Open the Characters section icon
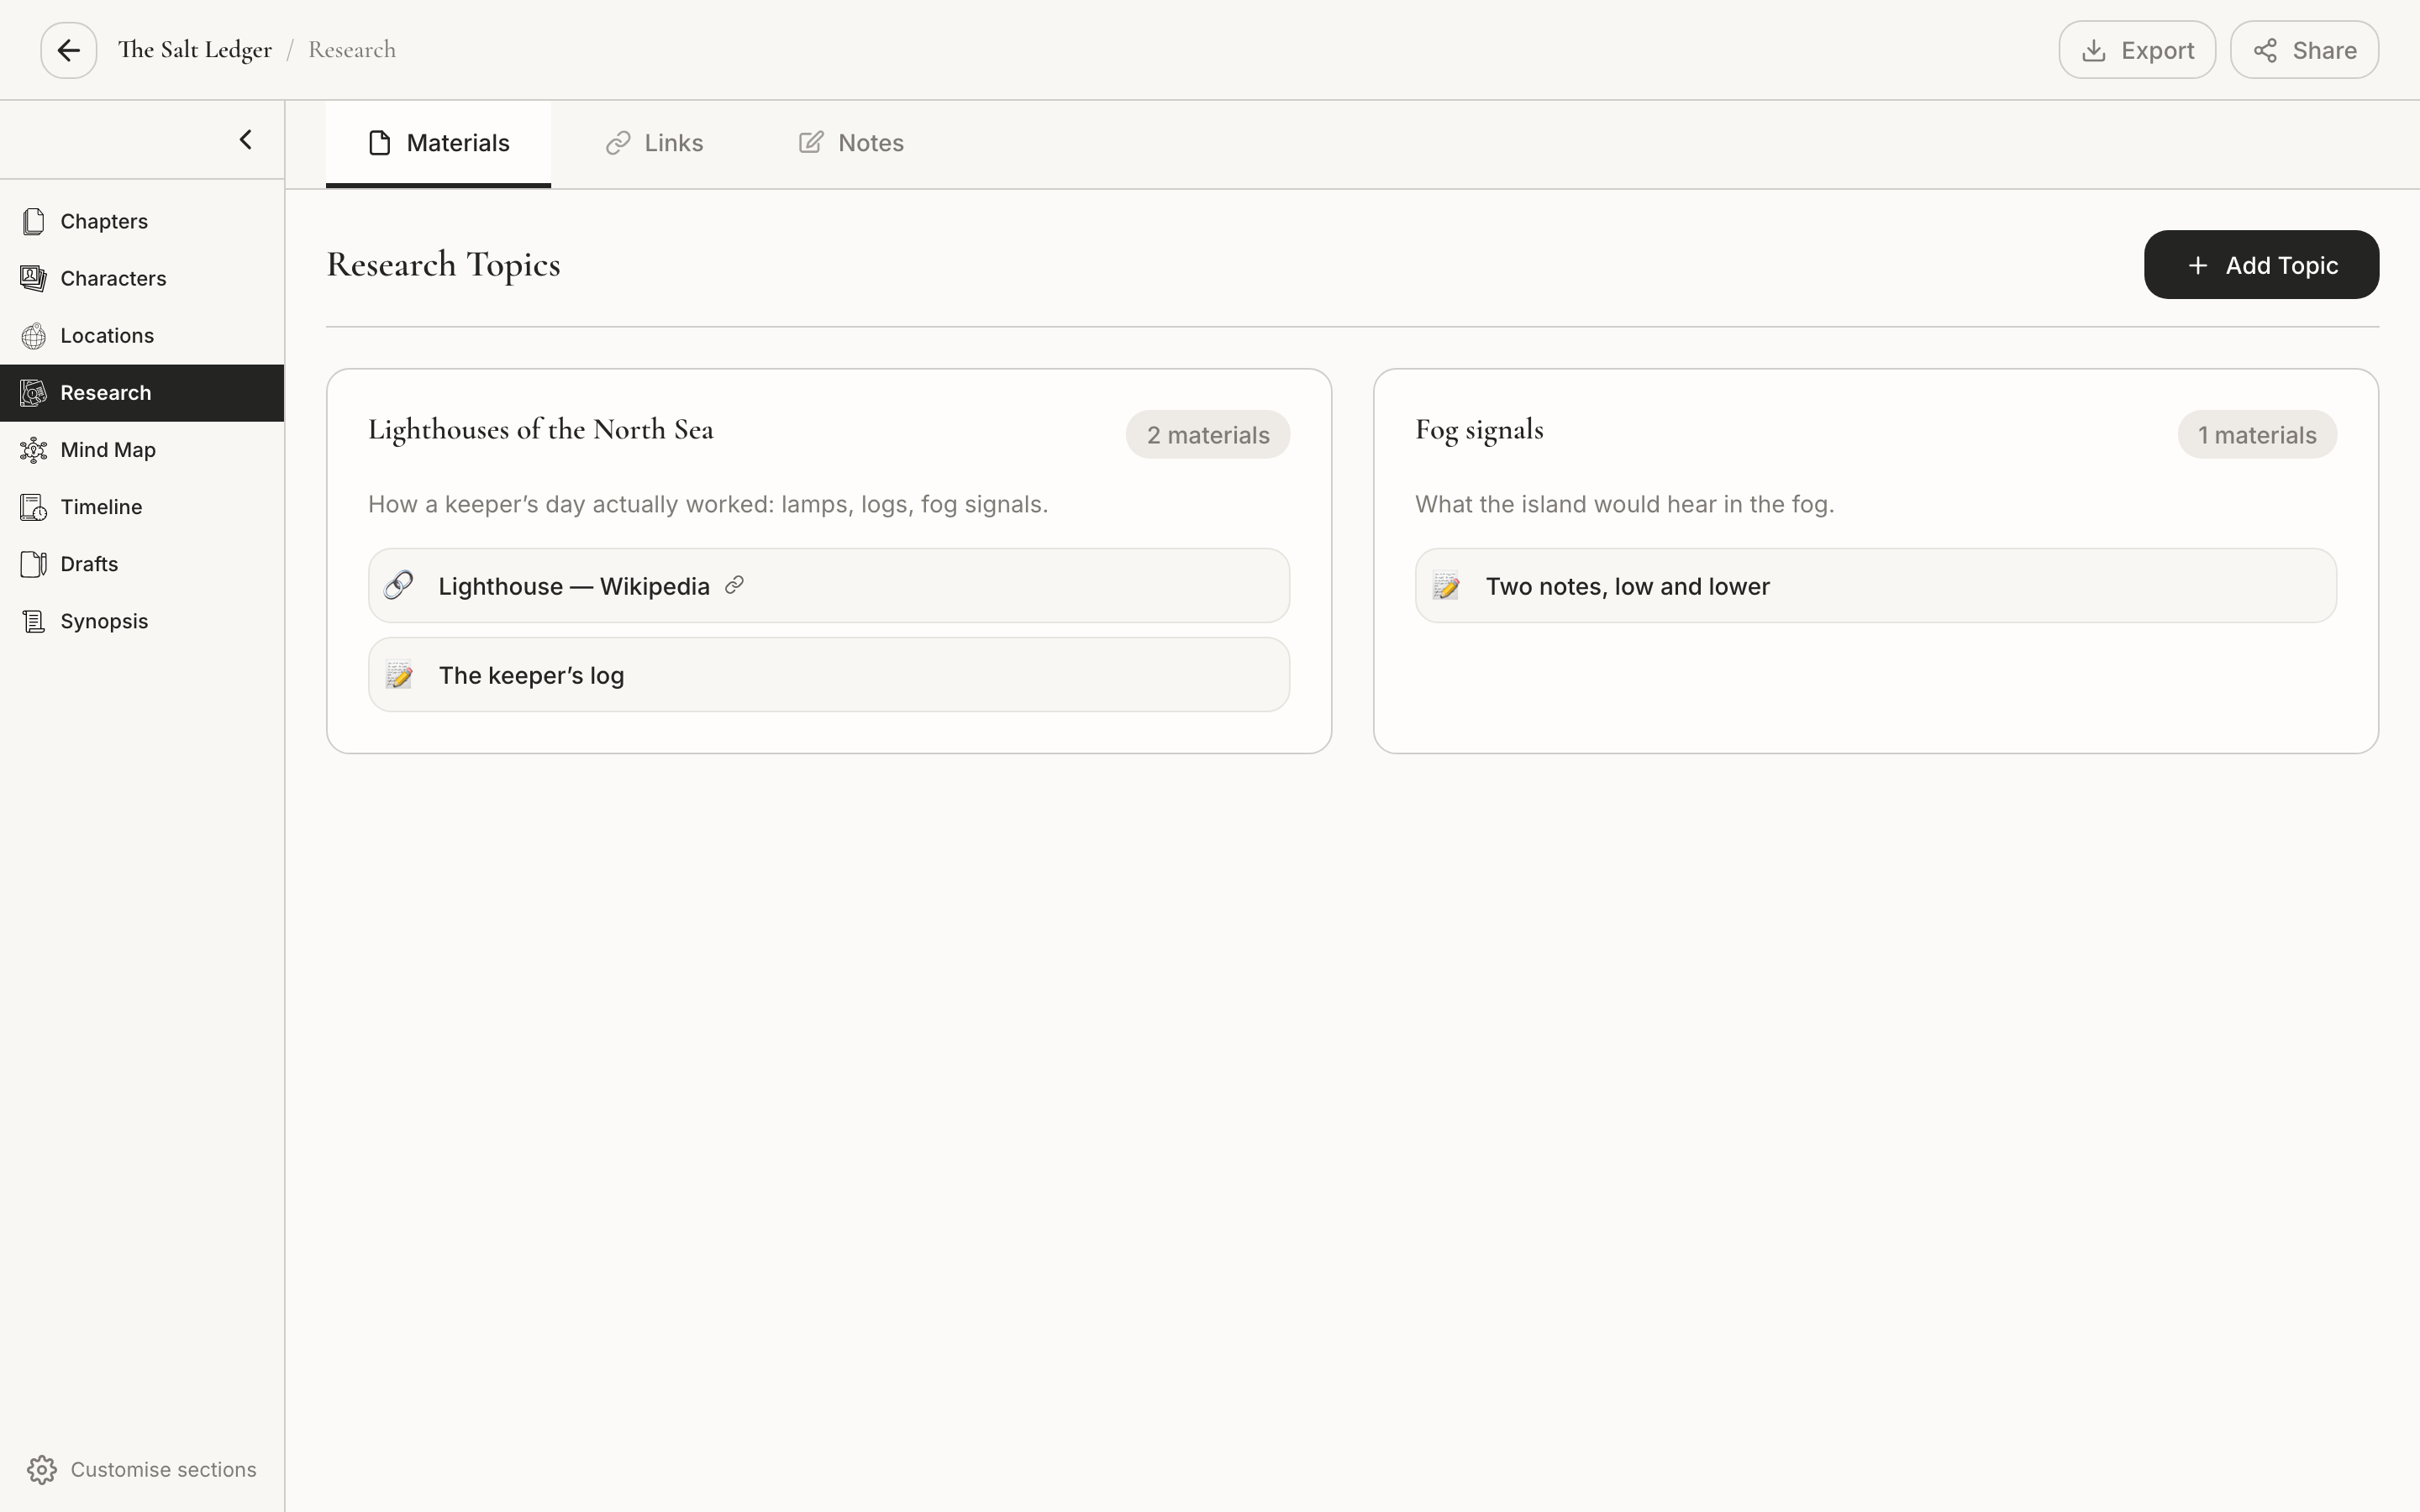Image resolution: width=2420 pixels, height=1512 pixels. click(x=33, y=278)
